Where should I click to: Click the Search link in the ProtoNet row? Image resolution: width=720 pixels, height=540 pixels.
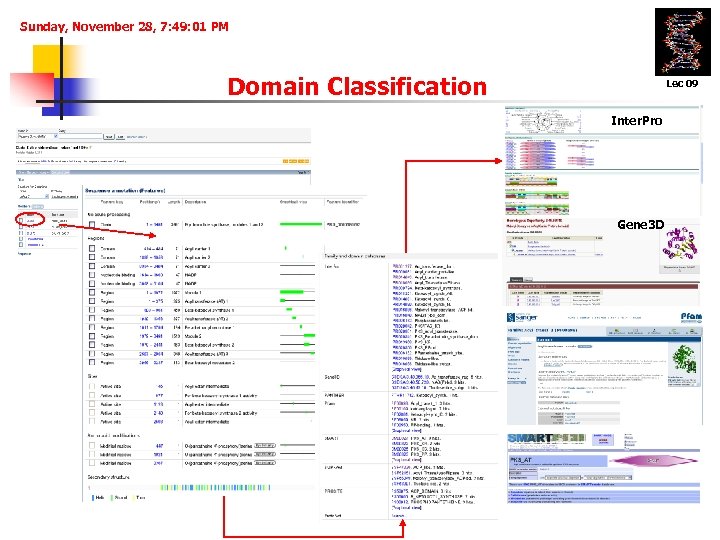coord(398,516)
